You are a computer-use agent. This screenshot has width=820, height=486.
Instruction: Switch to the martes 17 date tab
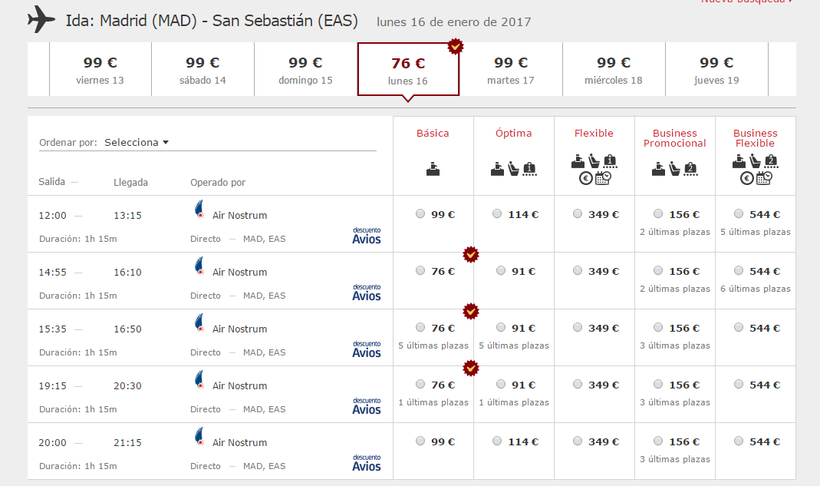click(x=510, y=70)
